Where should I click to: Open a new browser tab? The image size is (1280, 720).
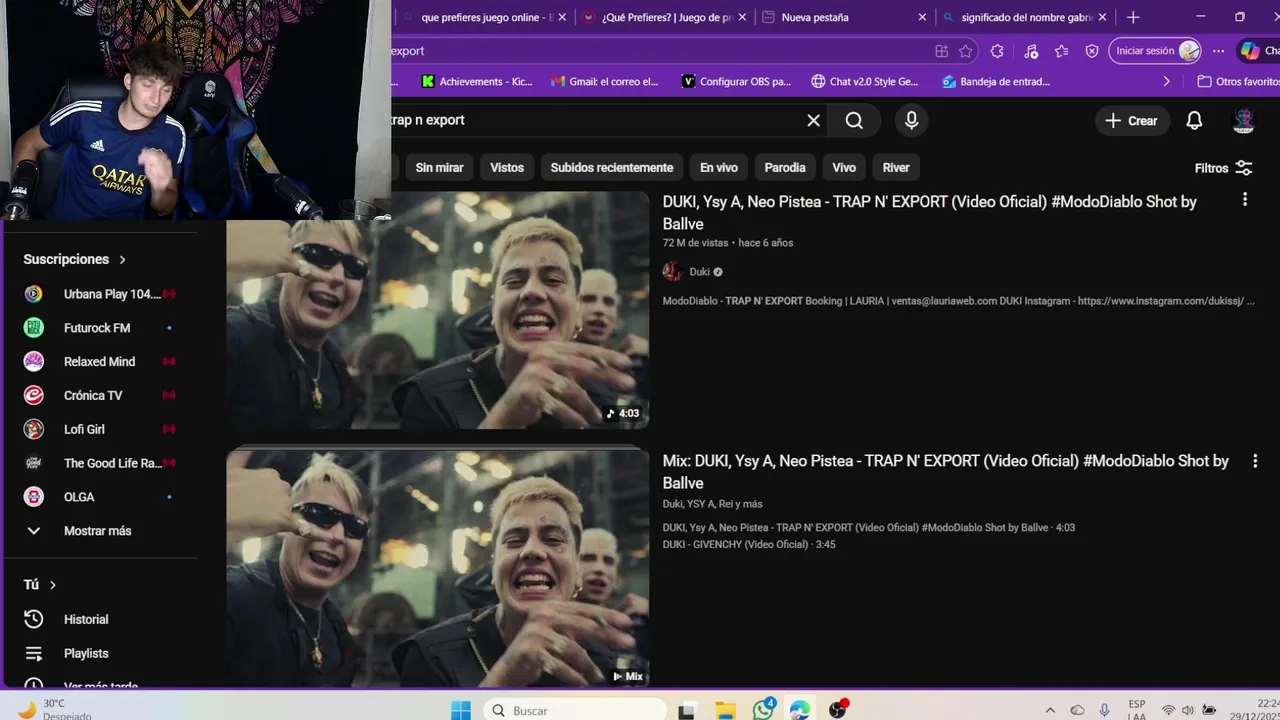(x=1133, y=17)
